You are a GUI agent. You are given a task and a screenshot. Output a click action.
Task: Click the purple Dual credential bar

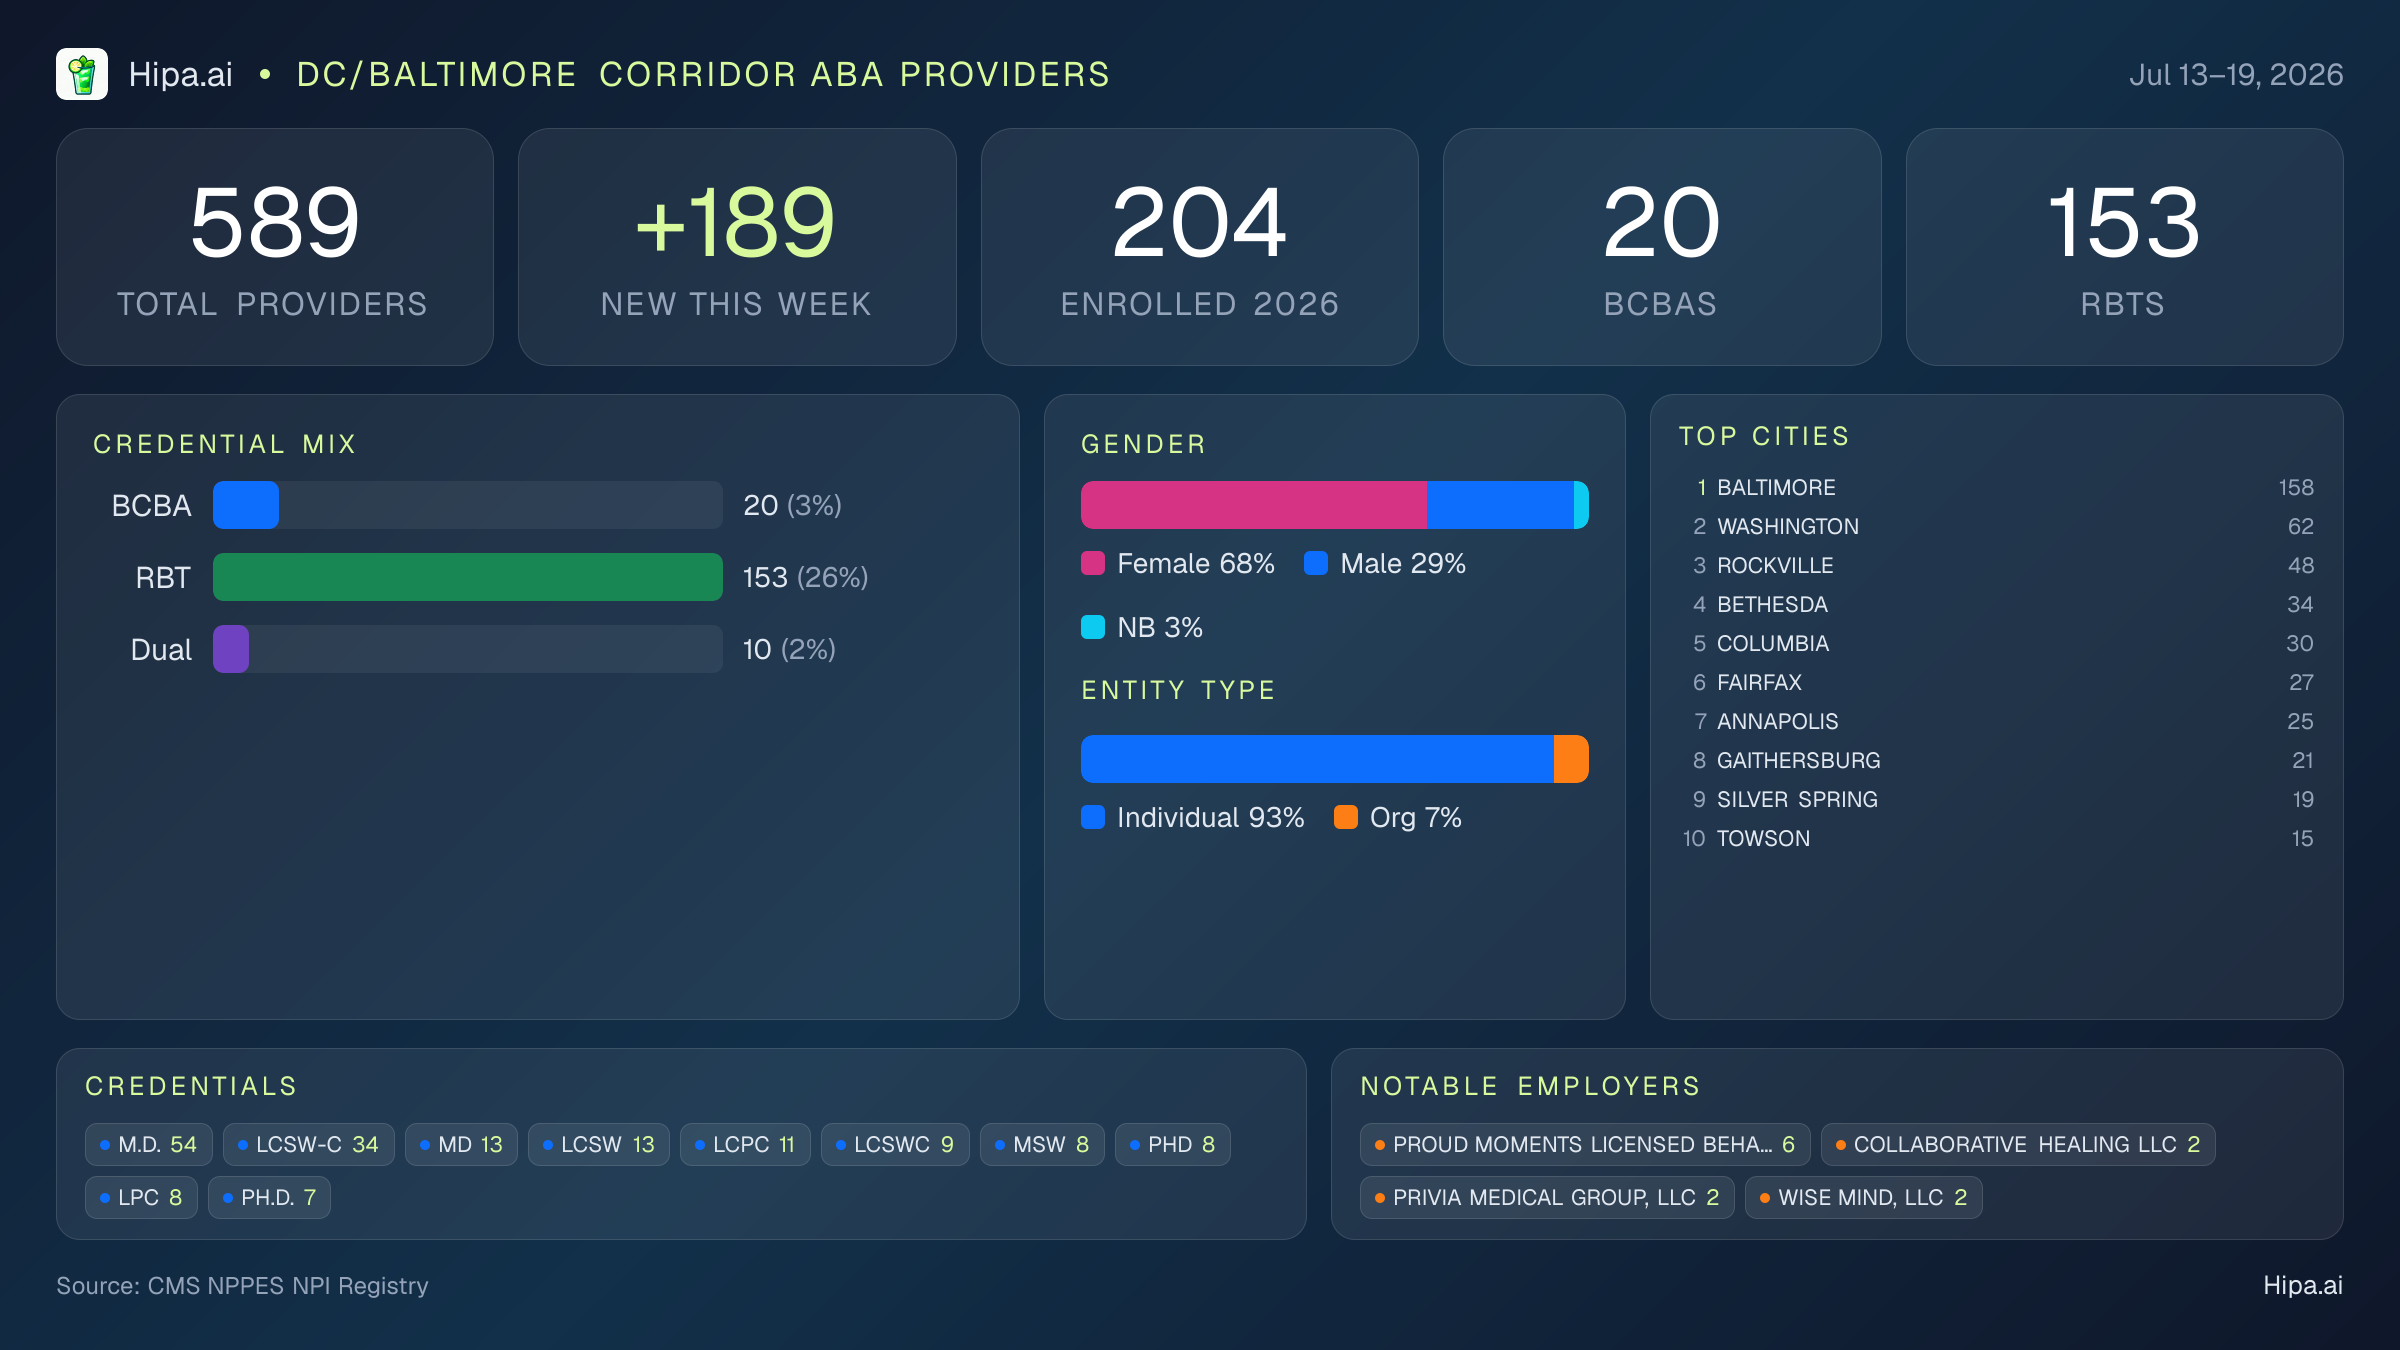pyautogui.click(x=231, y=649)
